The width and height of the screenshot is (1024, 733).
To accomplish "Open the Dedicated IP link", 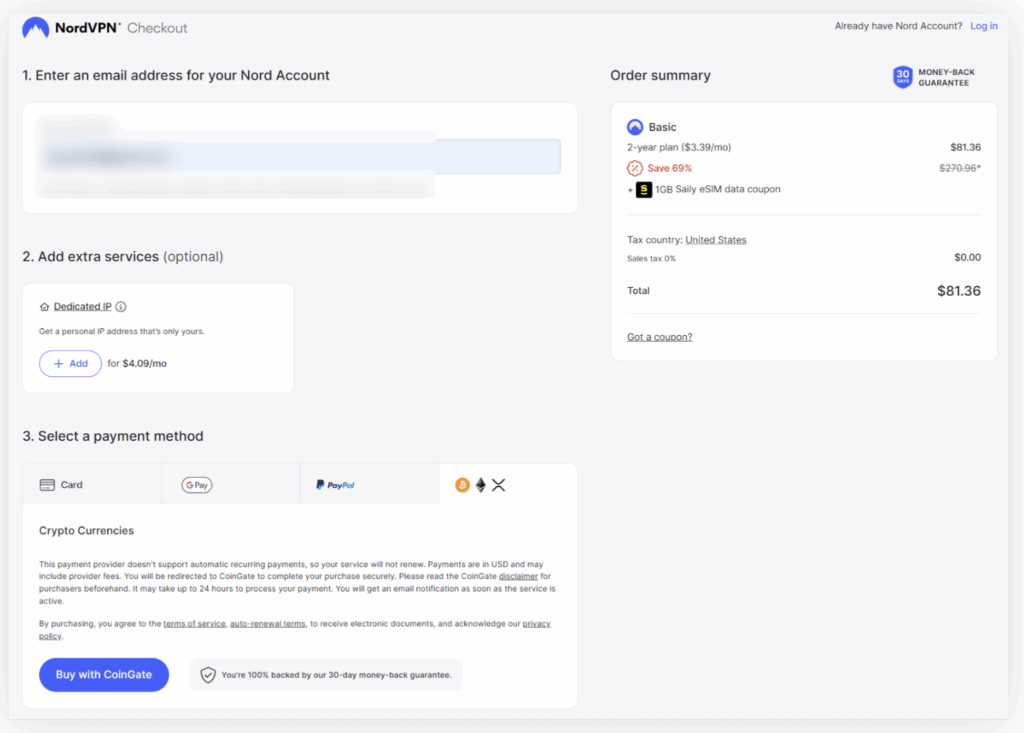I will coord(82,306).
